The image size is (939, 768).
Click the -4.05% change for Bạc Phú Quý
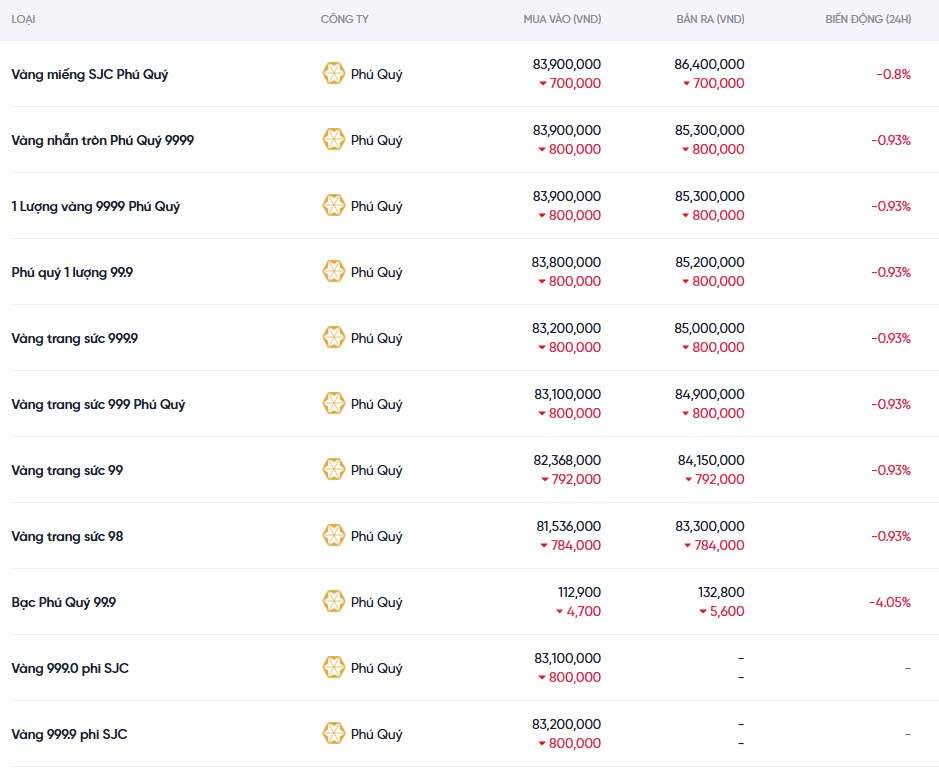[889, 602]
